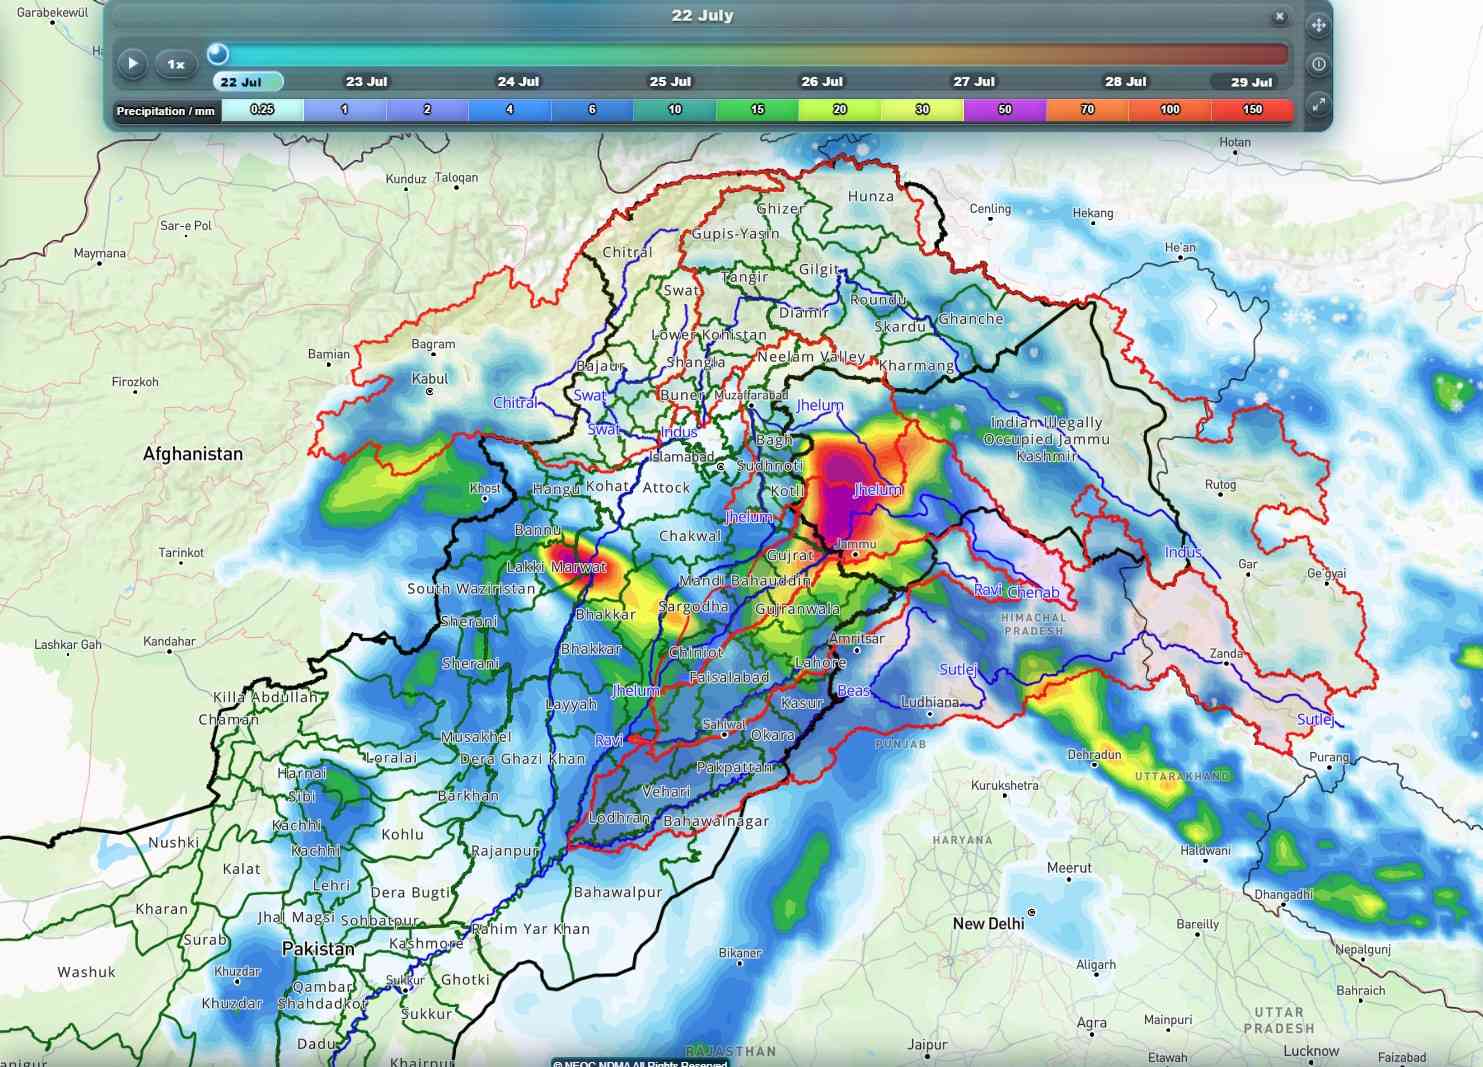1483x1067 pixels.
Task: Select the 28 Jul timeline marker
Action: (1125, 82)
